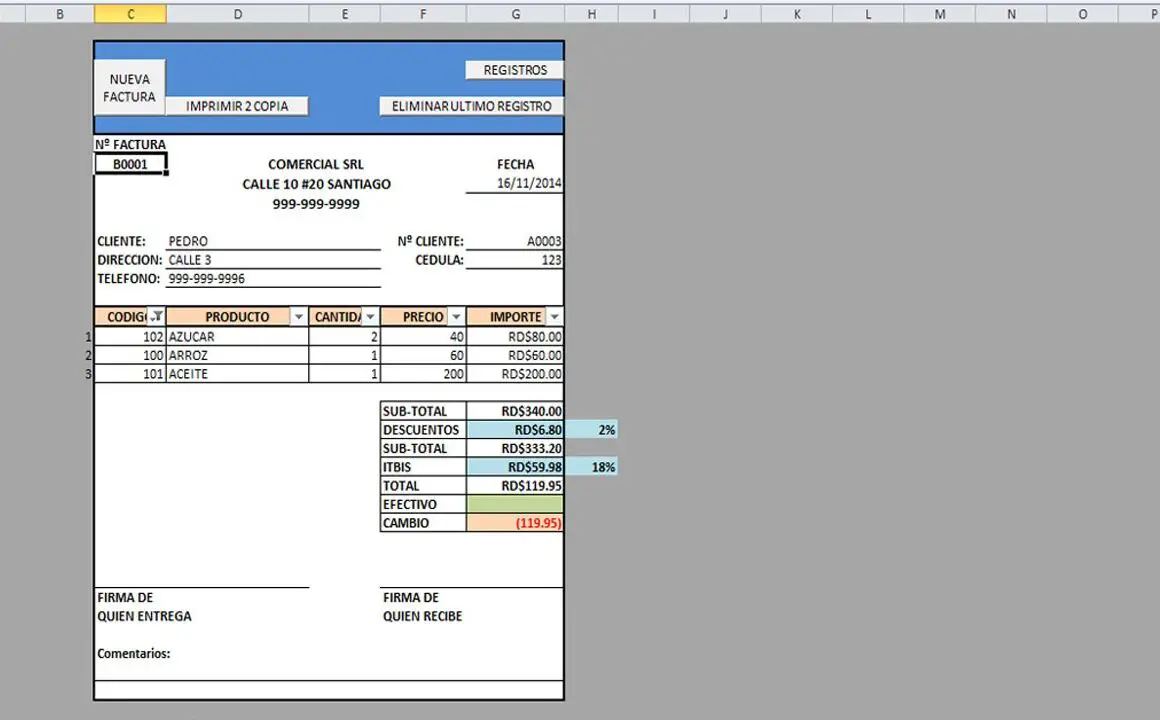Viewport: 1160px width, 720px height.
Task: Click the green EFECTIVO amount cell
Action: coord(515,504)
